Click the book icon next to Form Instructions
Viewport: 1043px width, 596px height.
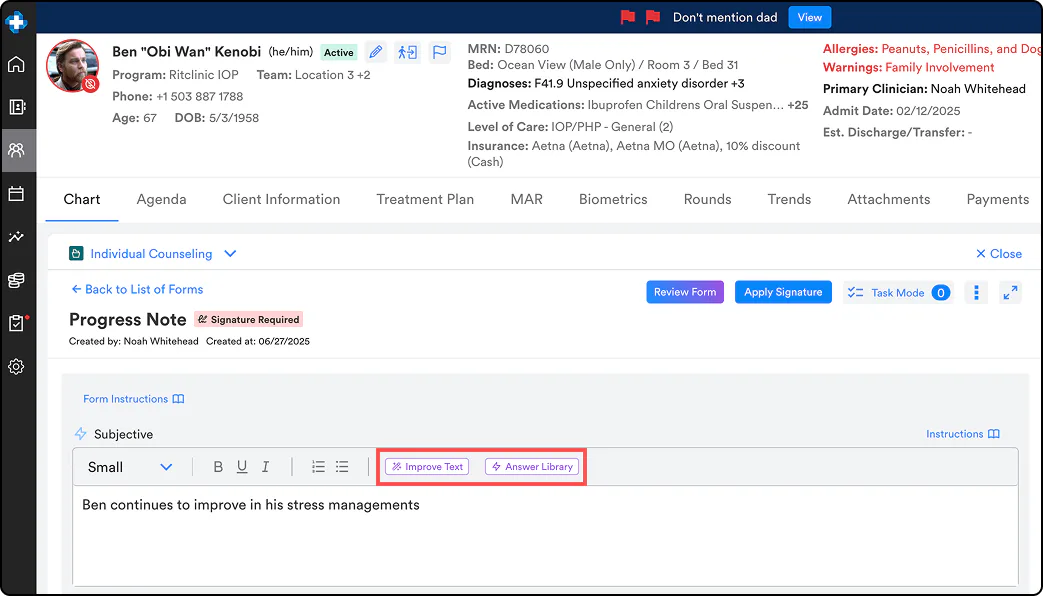tap(178, 399)
